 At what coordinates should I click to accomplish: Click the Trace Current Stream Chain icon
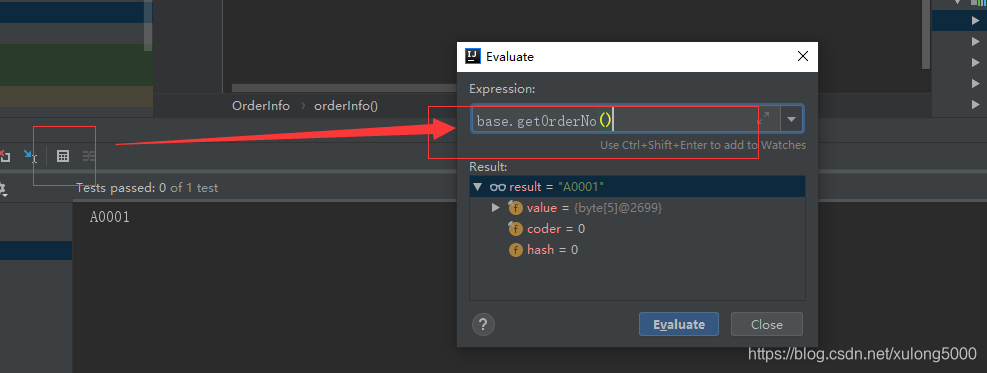tap(89, 156)
